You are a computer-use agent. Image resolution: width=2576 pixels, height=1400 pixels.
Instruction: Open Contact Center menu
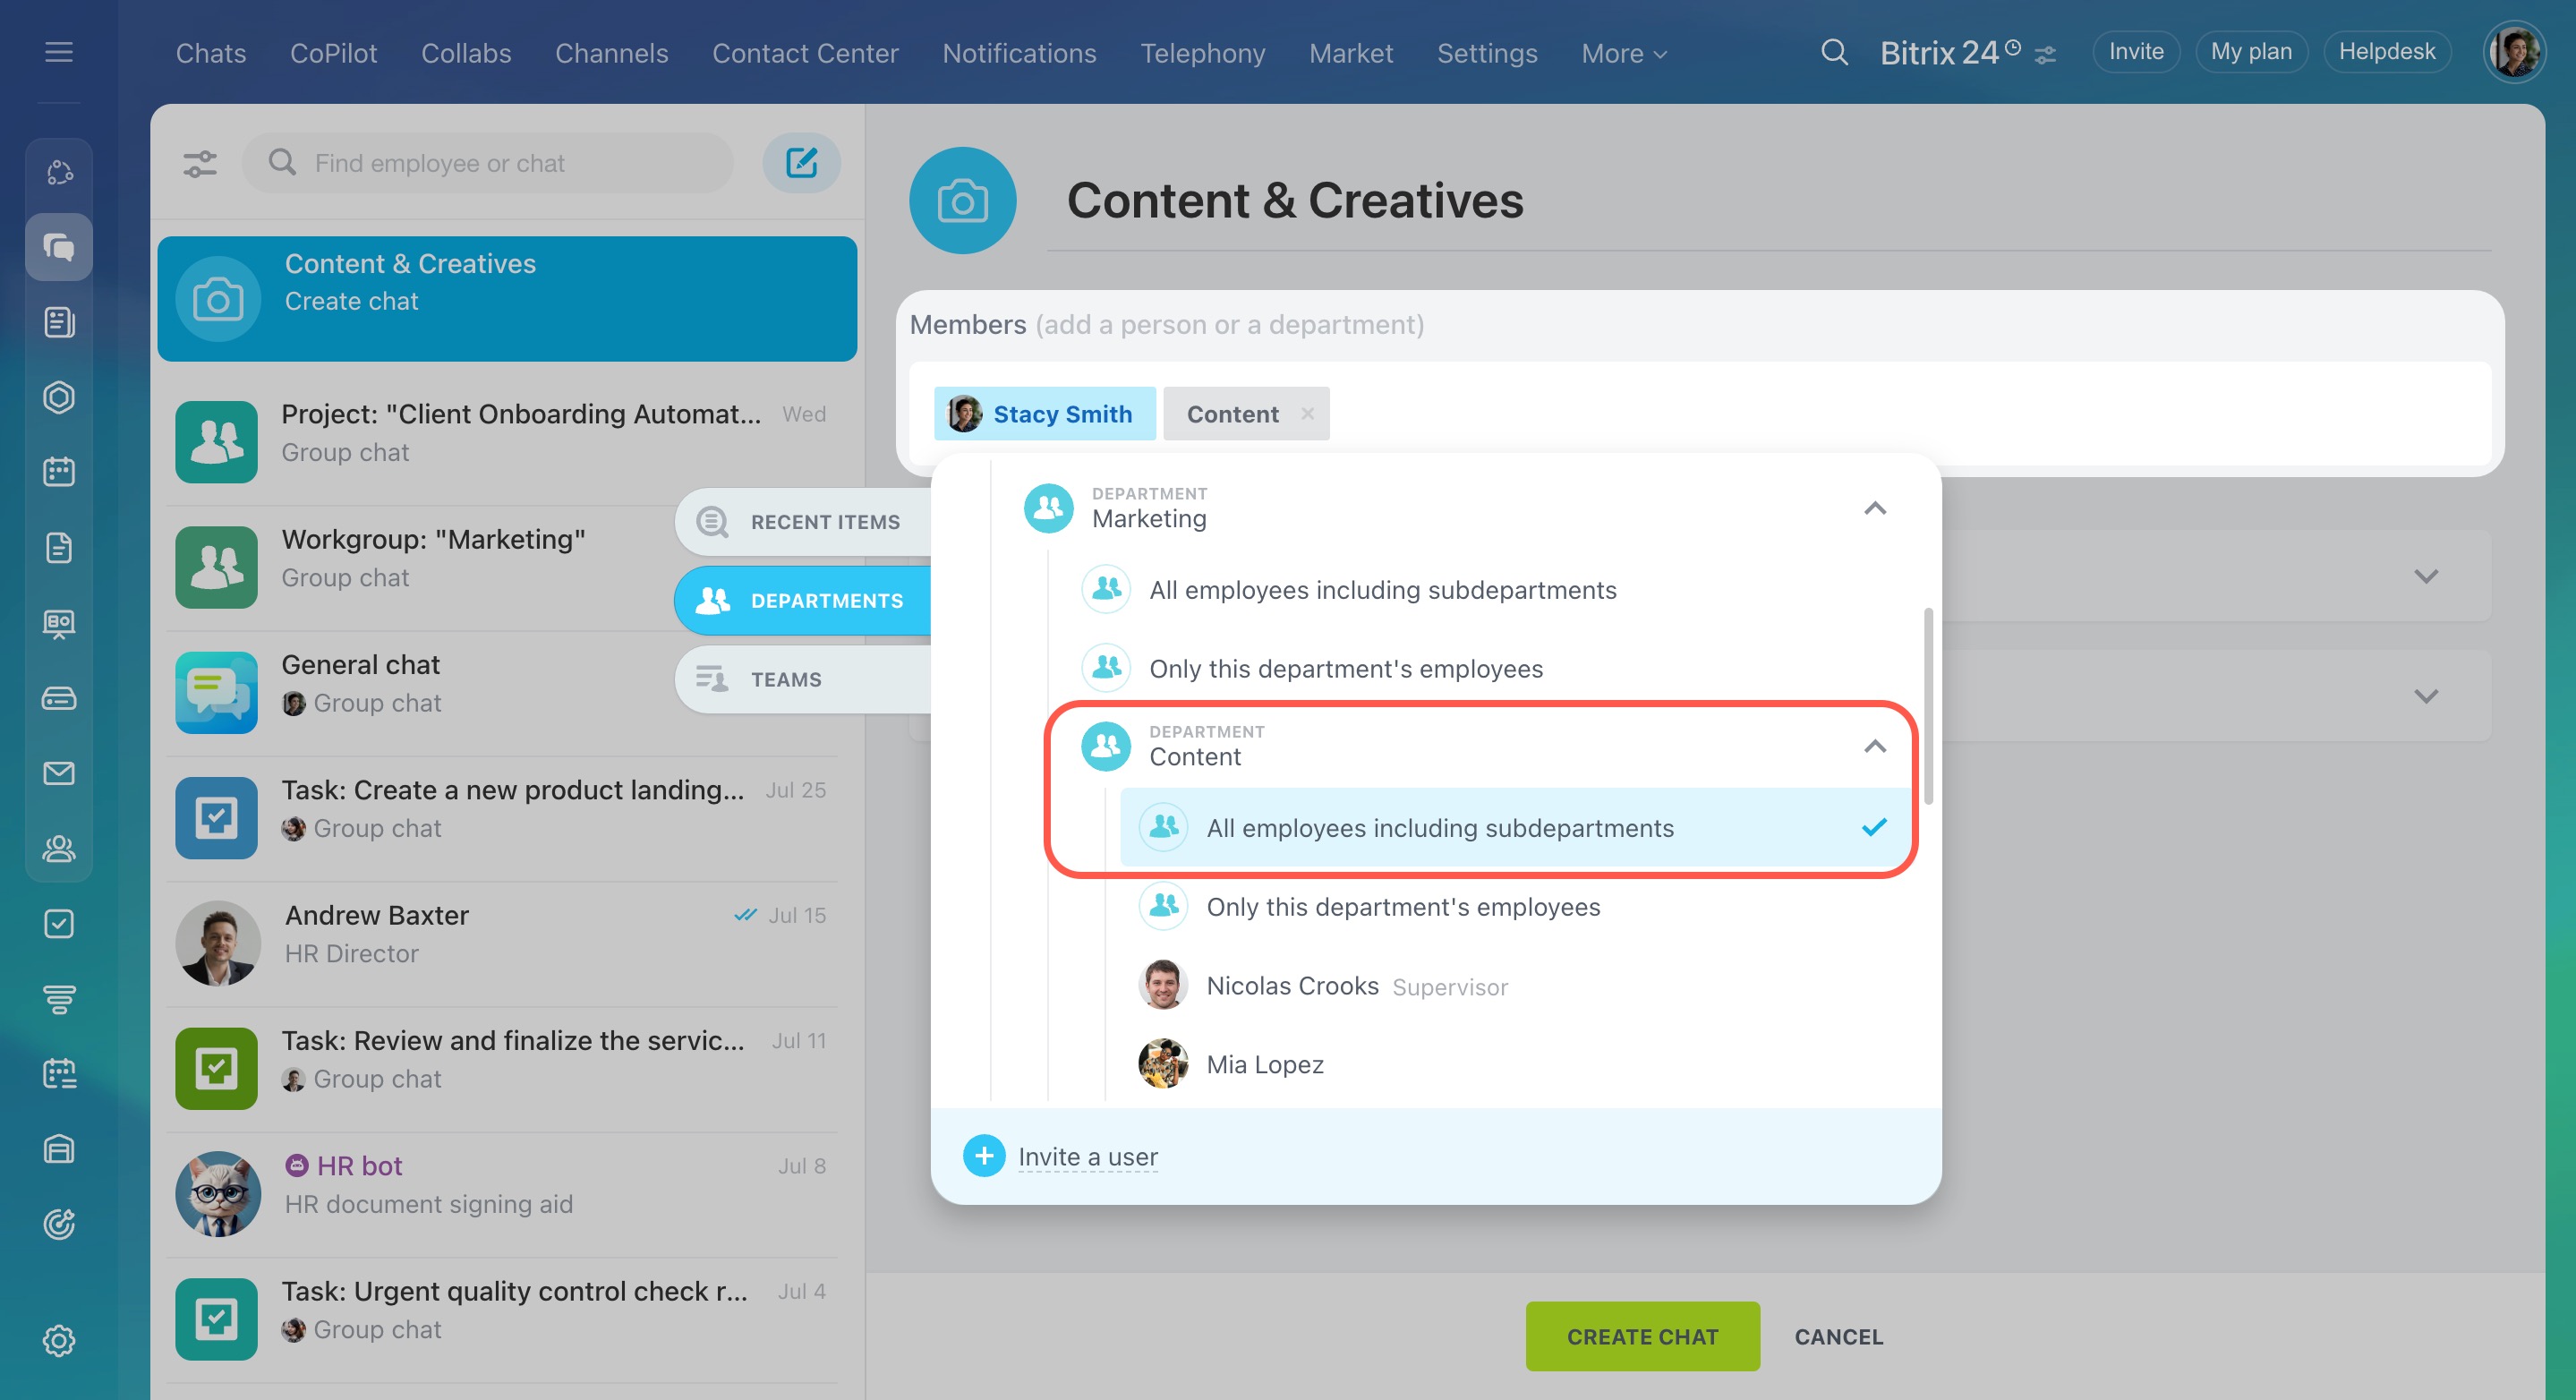[805, 53]
